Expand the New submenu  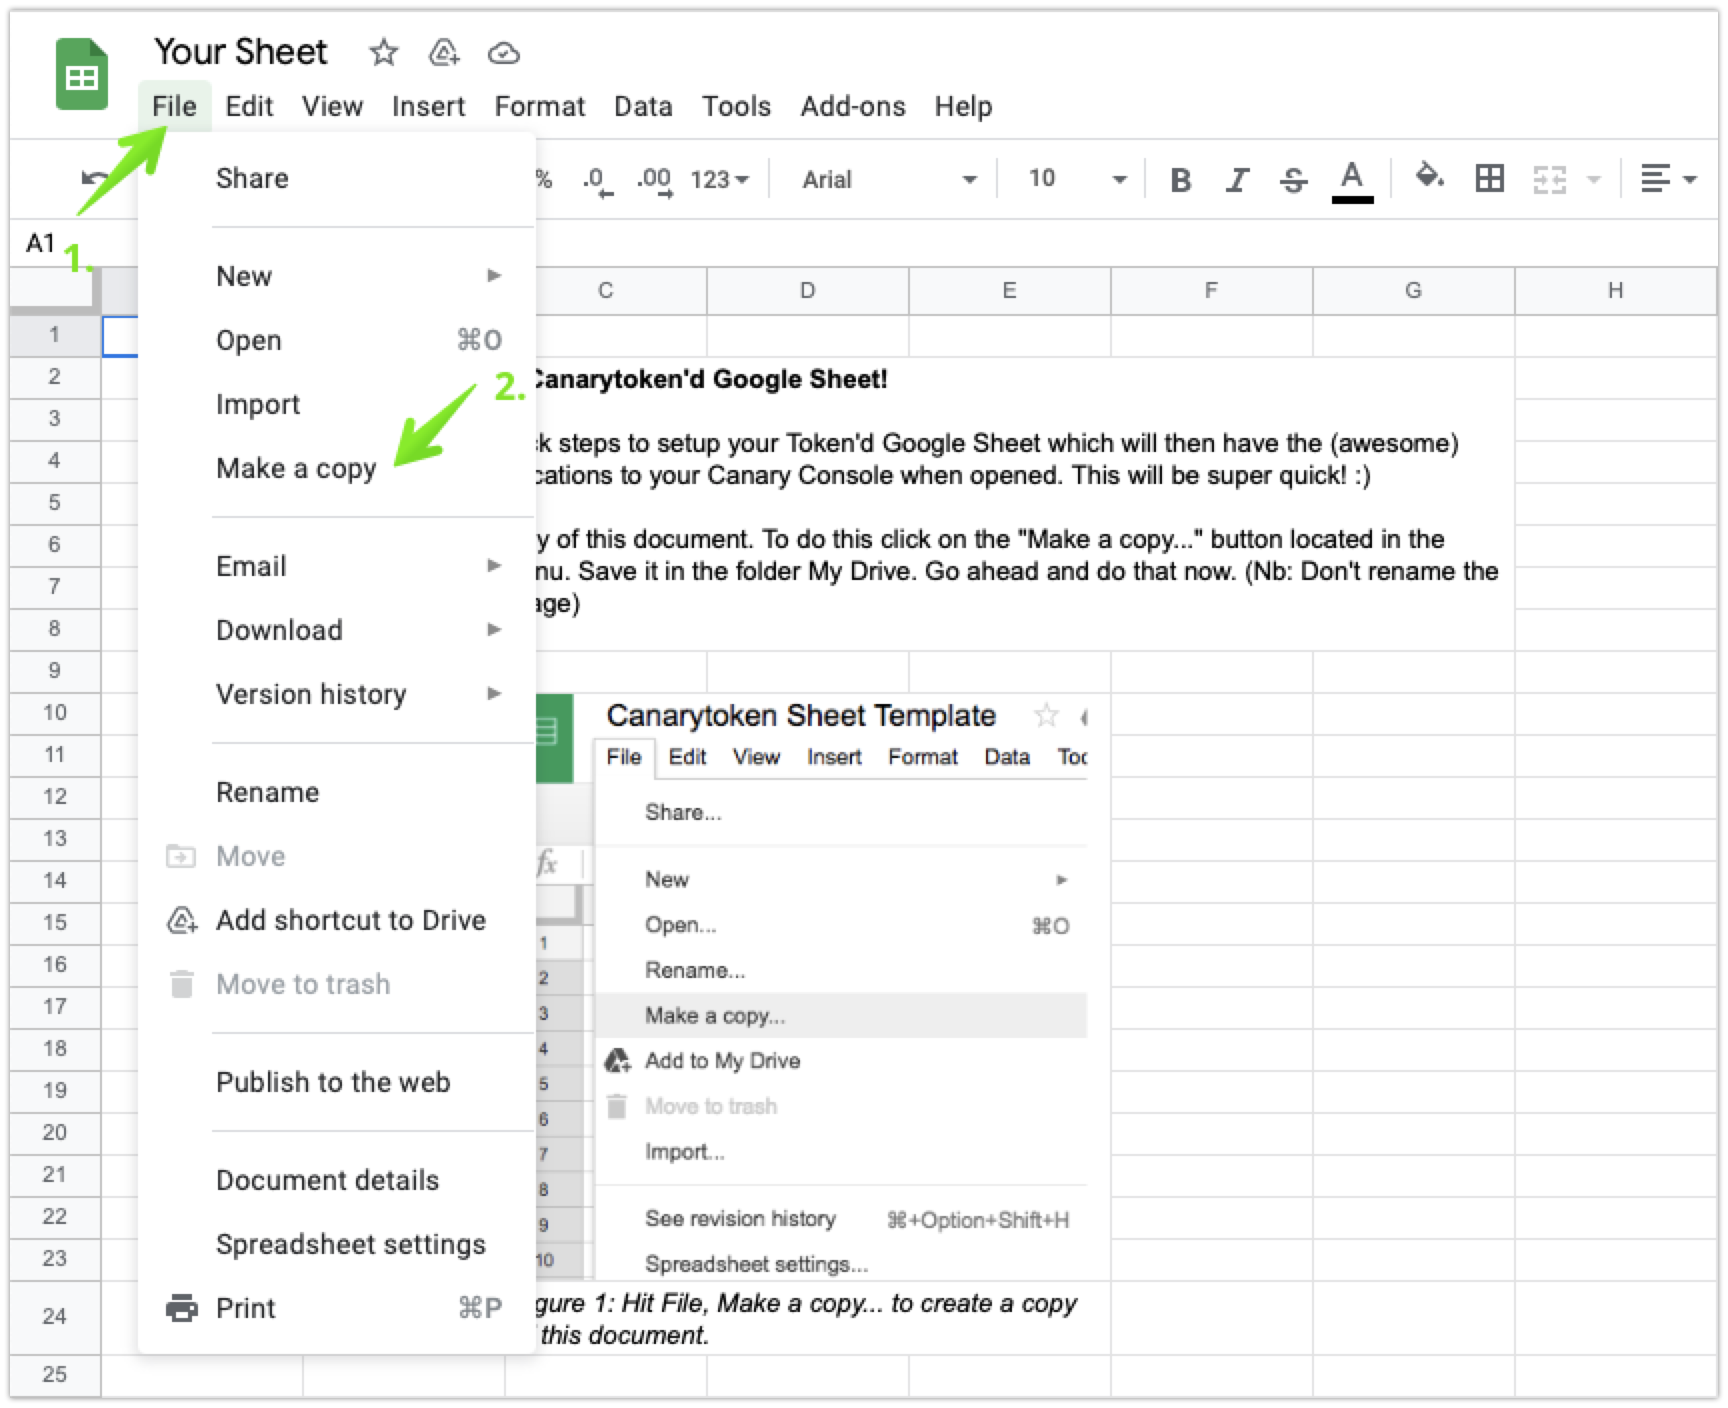point(337,276)
